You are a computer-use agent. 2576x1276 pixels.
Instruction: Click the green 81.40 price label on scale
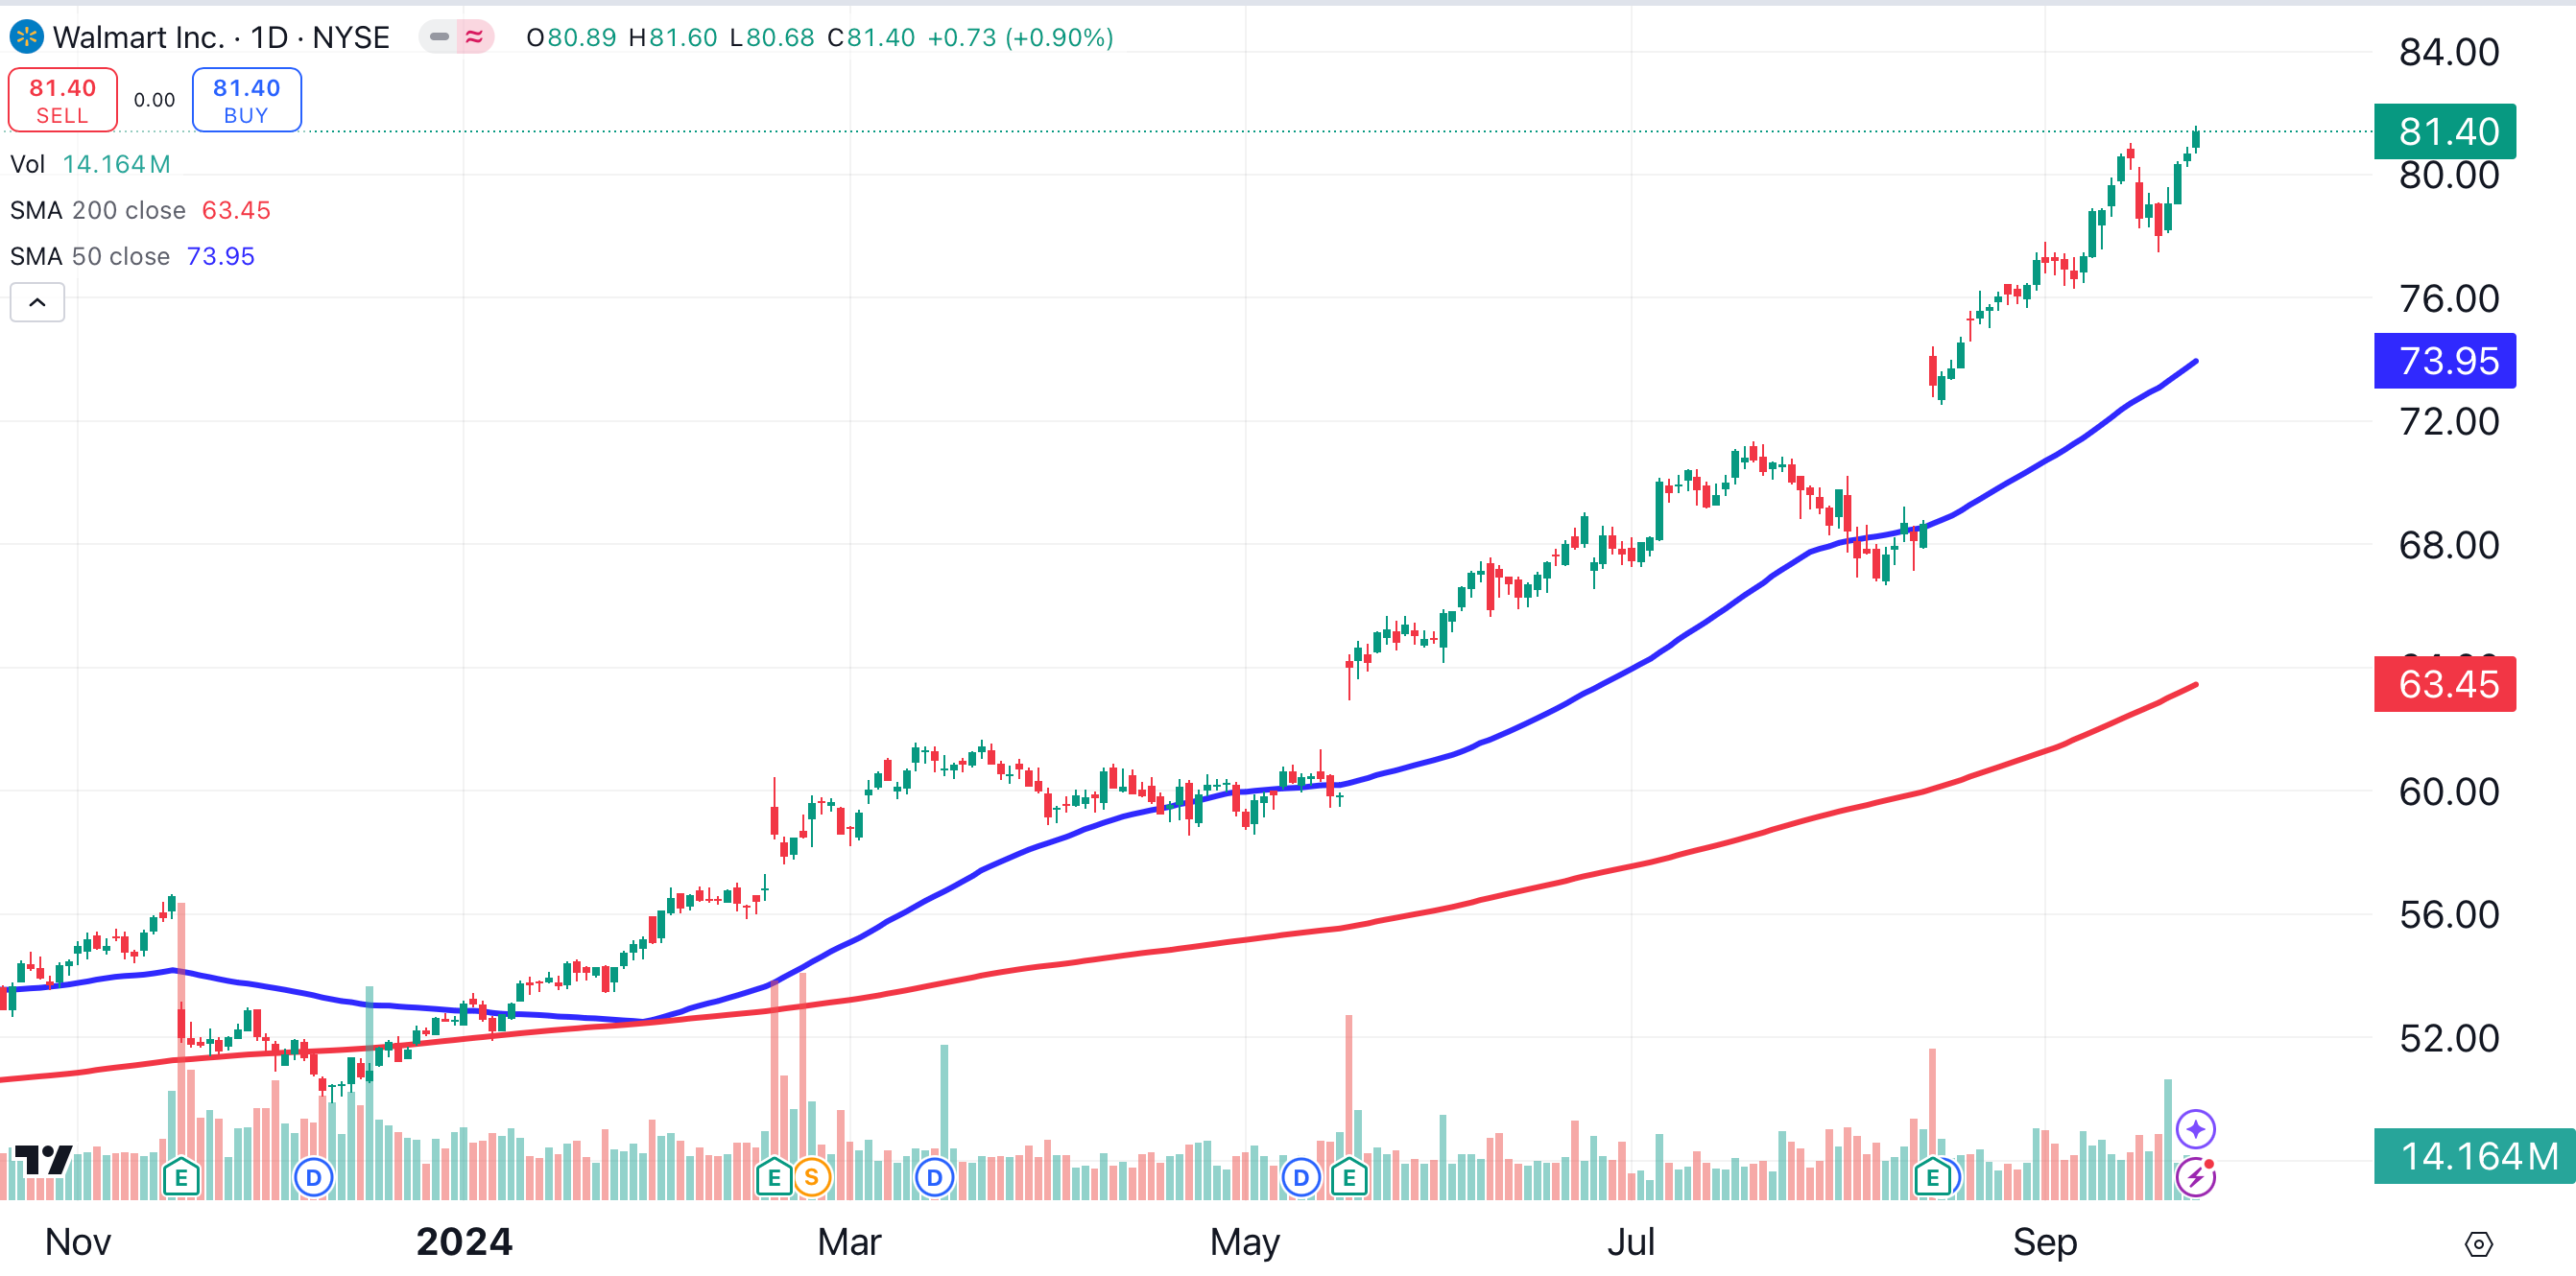2445,131
